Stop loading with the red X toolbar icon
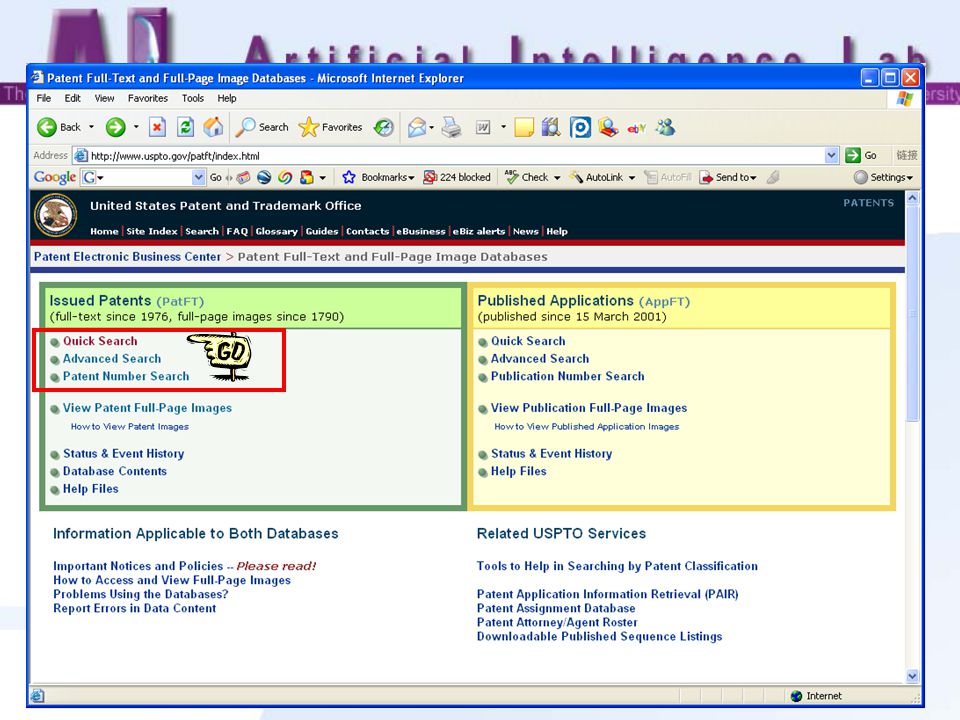 [157, 127]
